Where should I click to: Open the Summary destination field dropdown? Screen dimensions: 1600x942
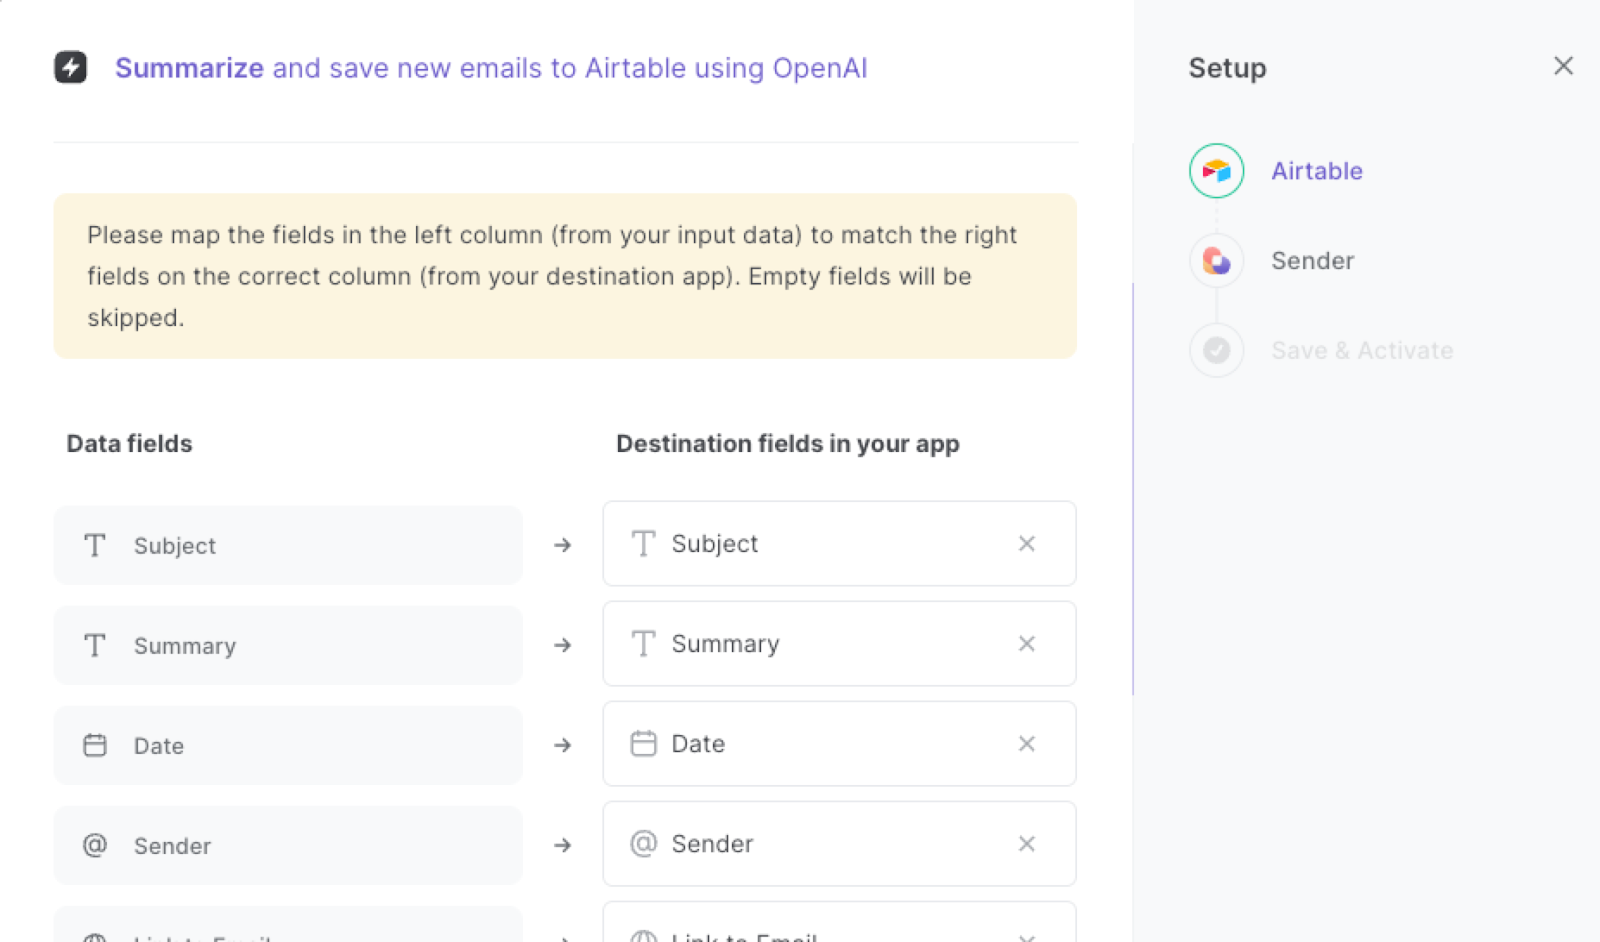(x=839, y=644)
